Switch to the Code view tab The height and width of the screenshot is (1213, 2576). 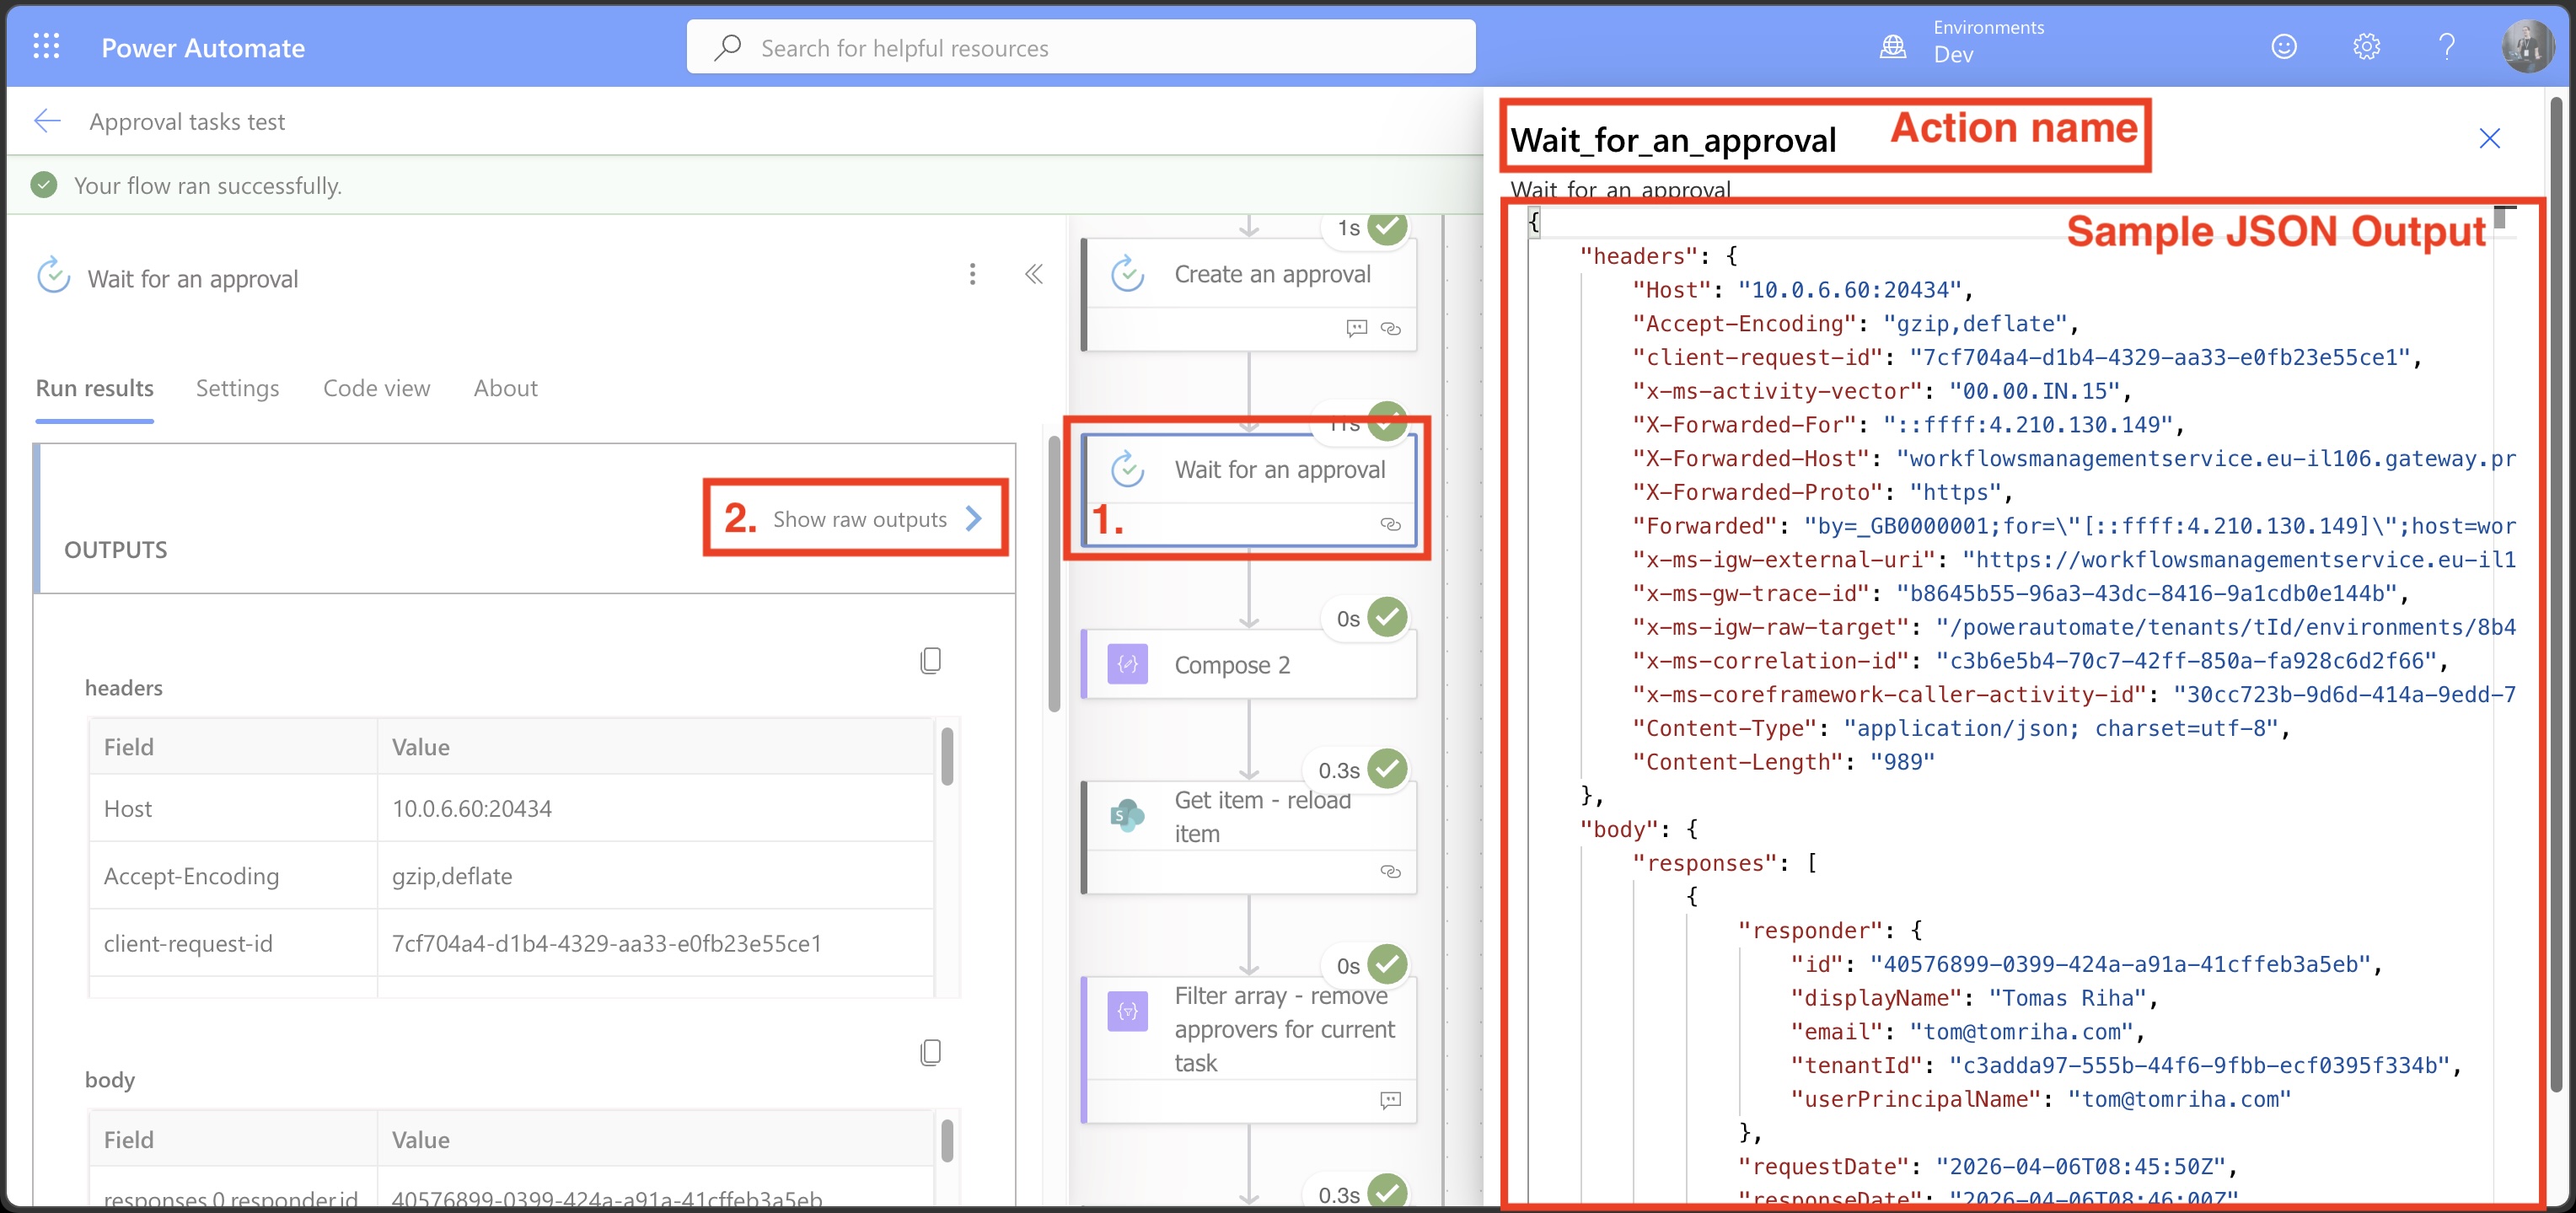(377, 389)
